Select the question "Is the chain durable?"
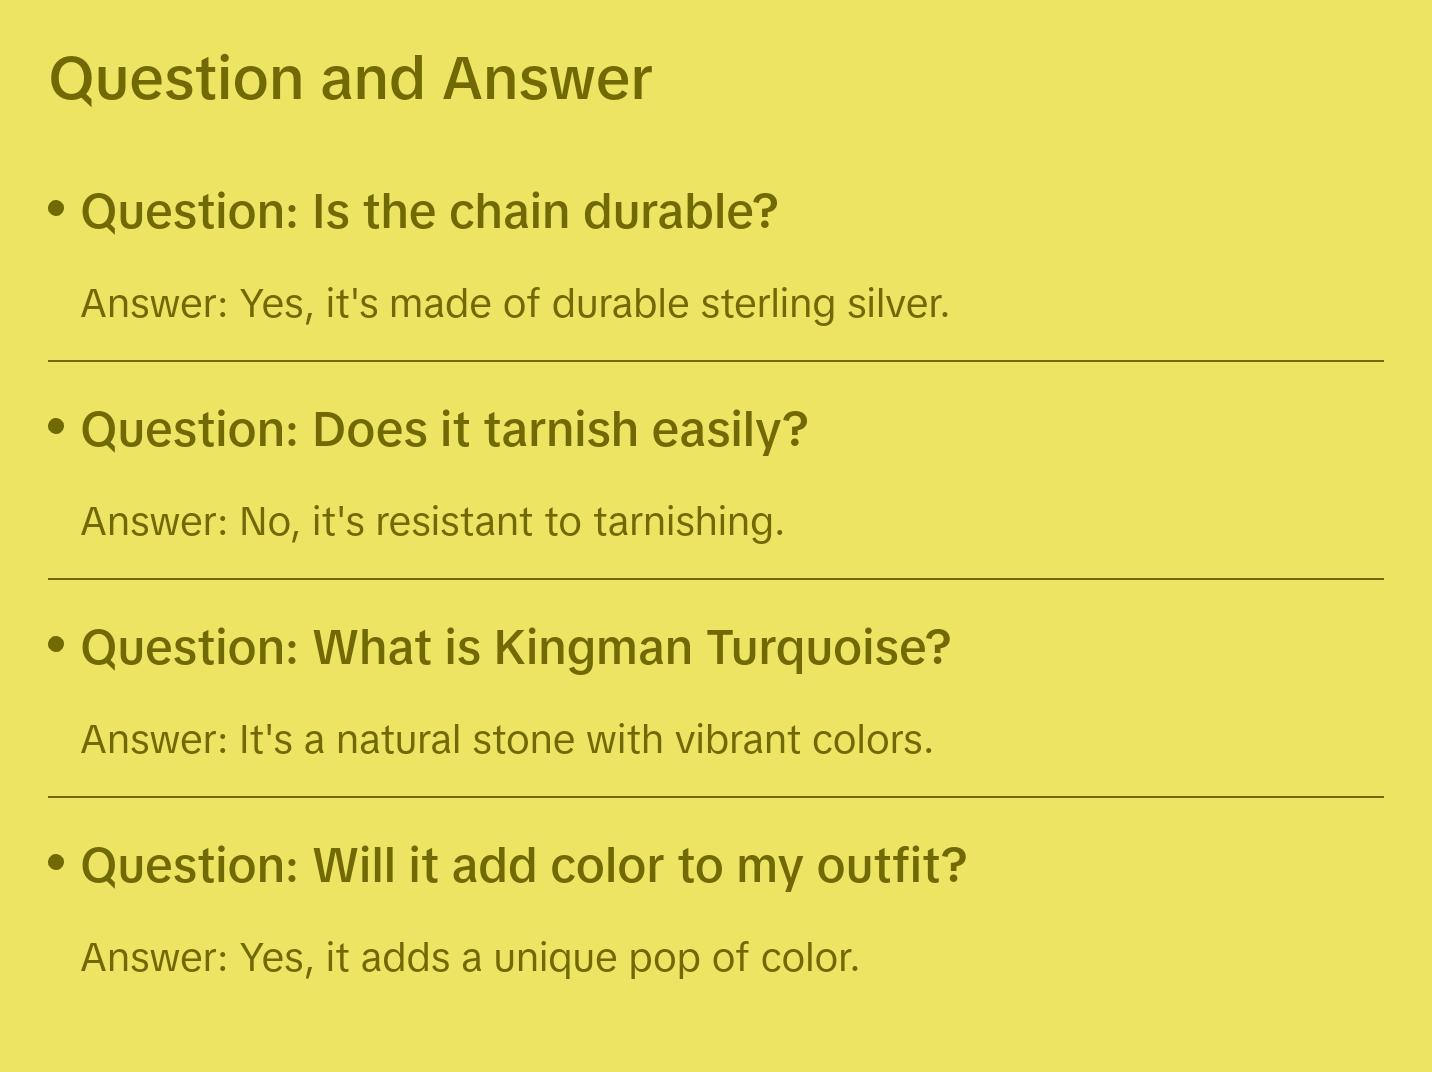The height and width of the screenshot is (1072, 1432). (429, 212)
